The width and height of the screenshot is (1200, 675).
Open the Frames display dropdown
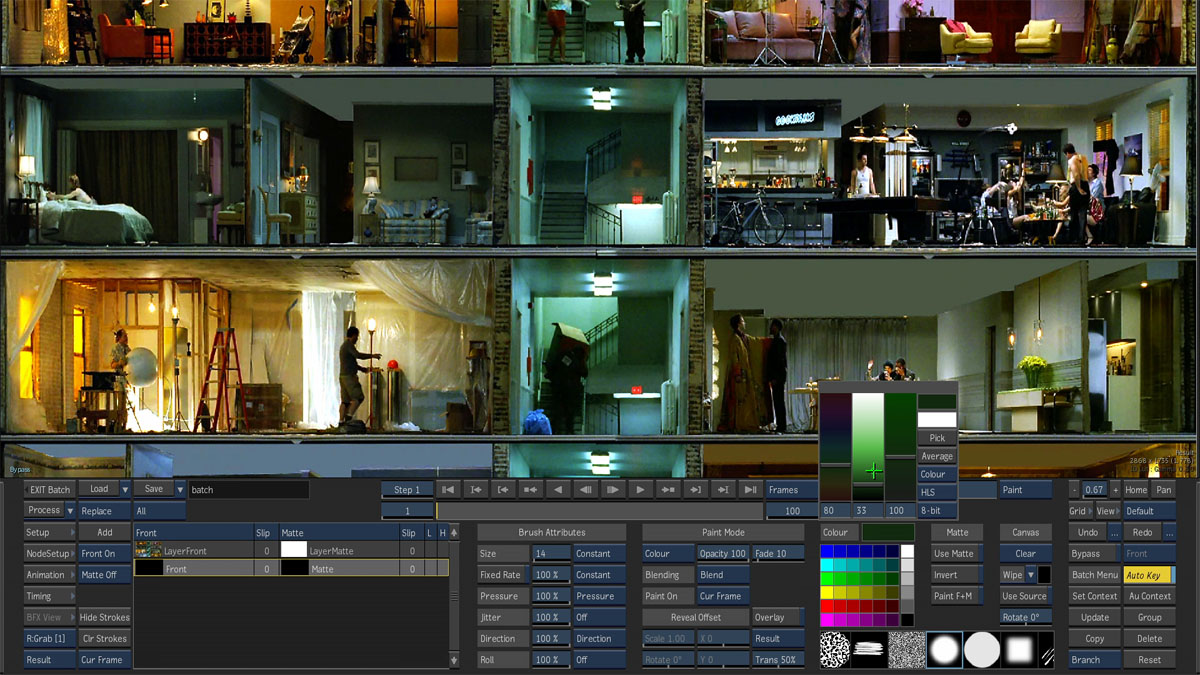[791, 490]
